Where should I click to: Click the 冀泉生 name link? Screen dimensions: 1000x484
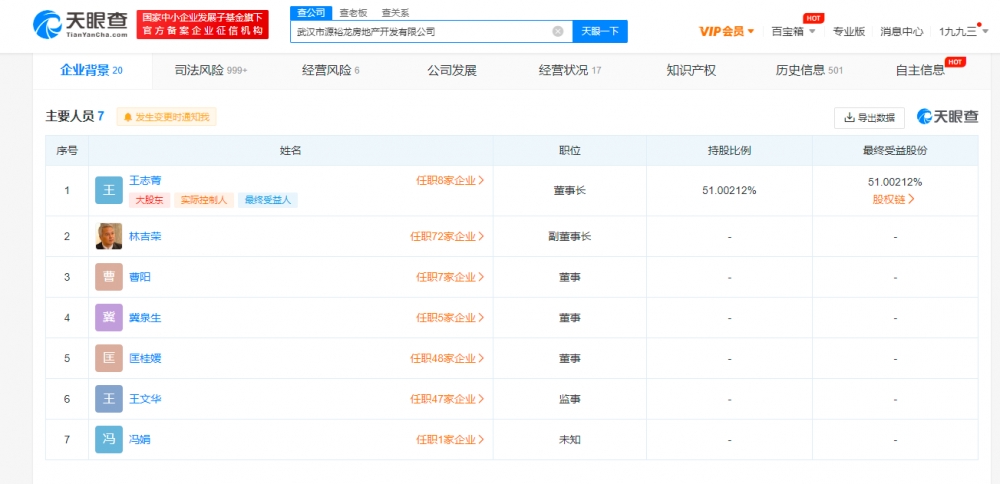click(145, 318)
